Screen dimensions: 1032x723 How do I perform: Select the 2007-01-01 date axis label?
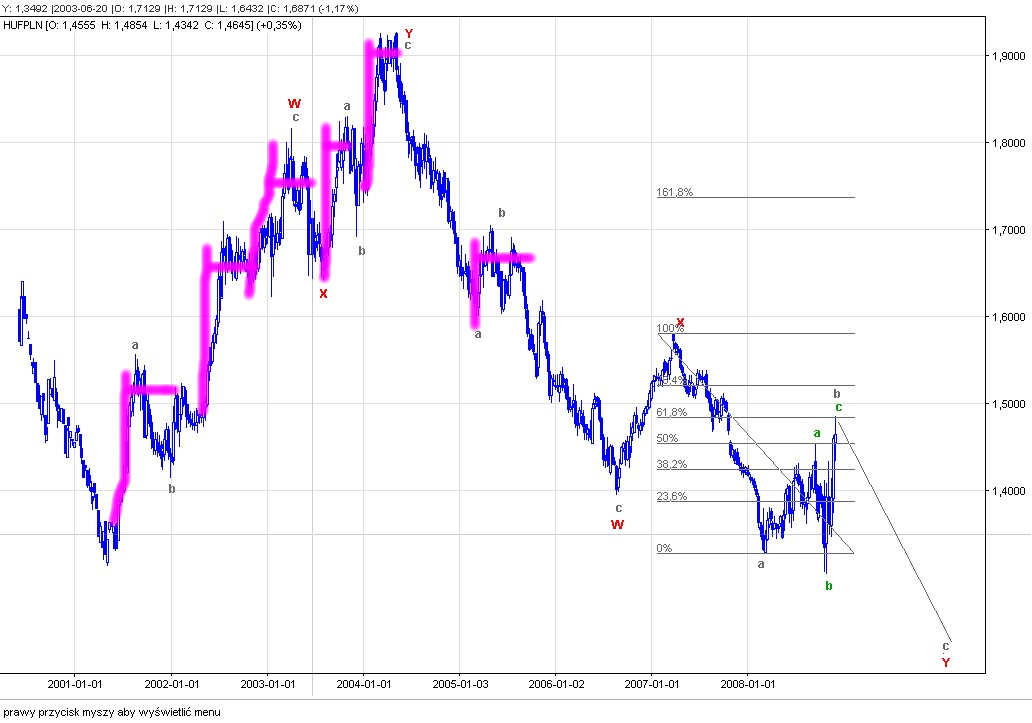coord(652,684)
